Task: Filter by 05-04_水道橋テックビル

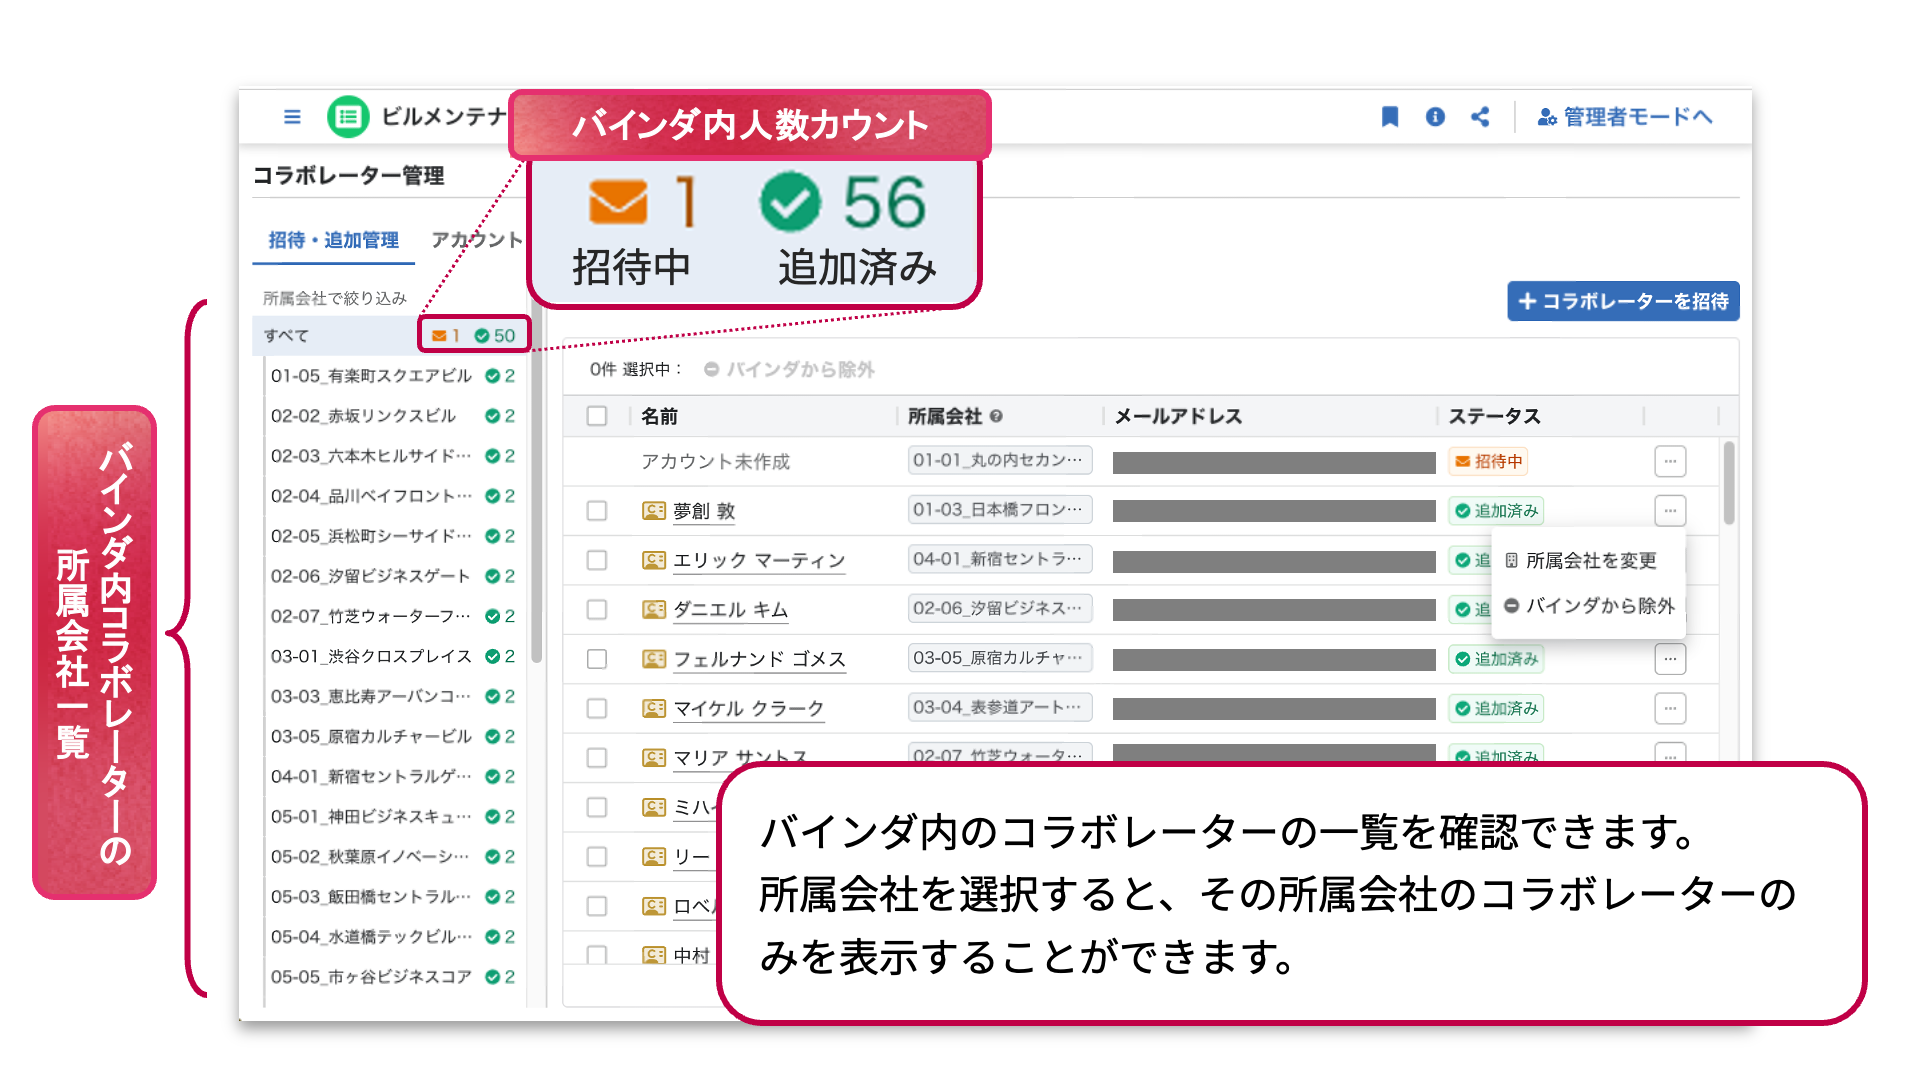Action: 393,937
